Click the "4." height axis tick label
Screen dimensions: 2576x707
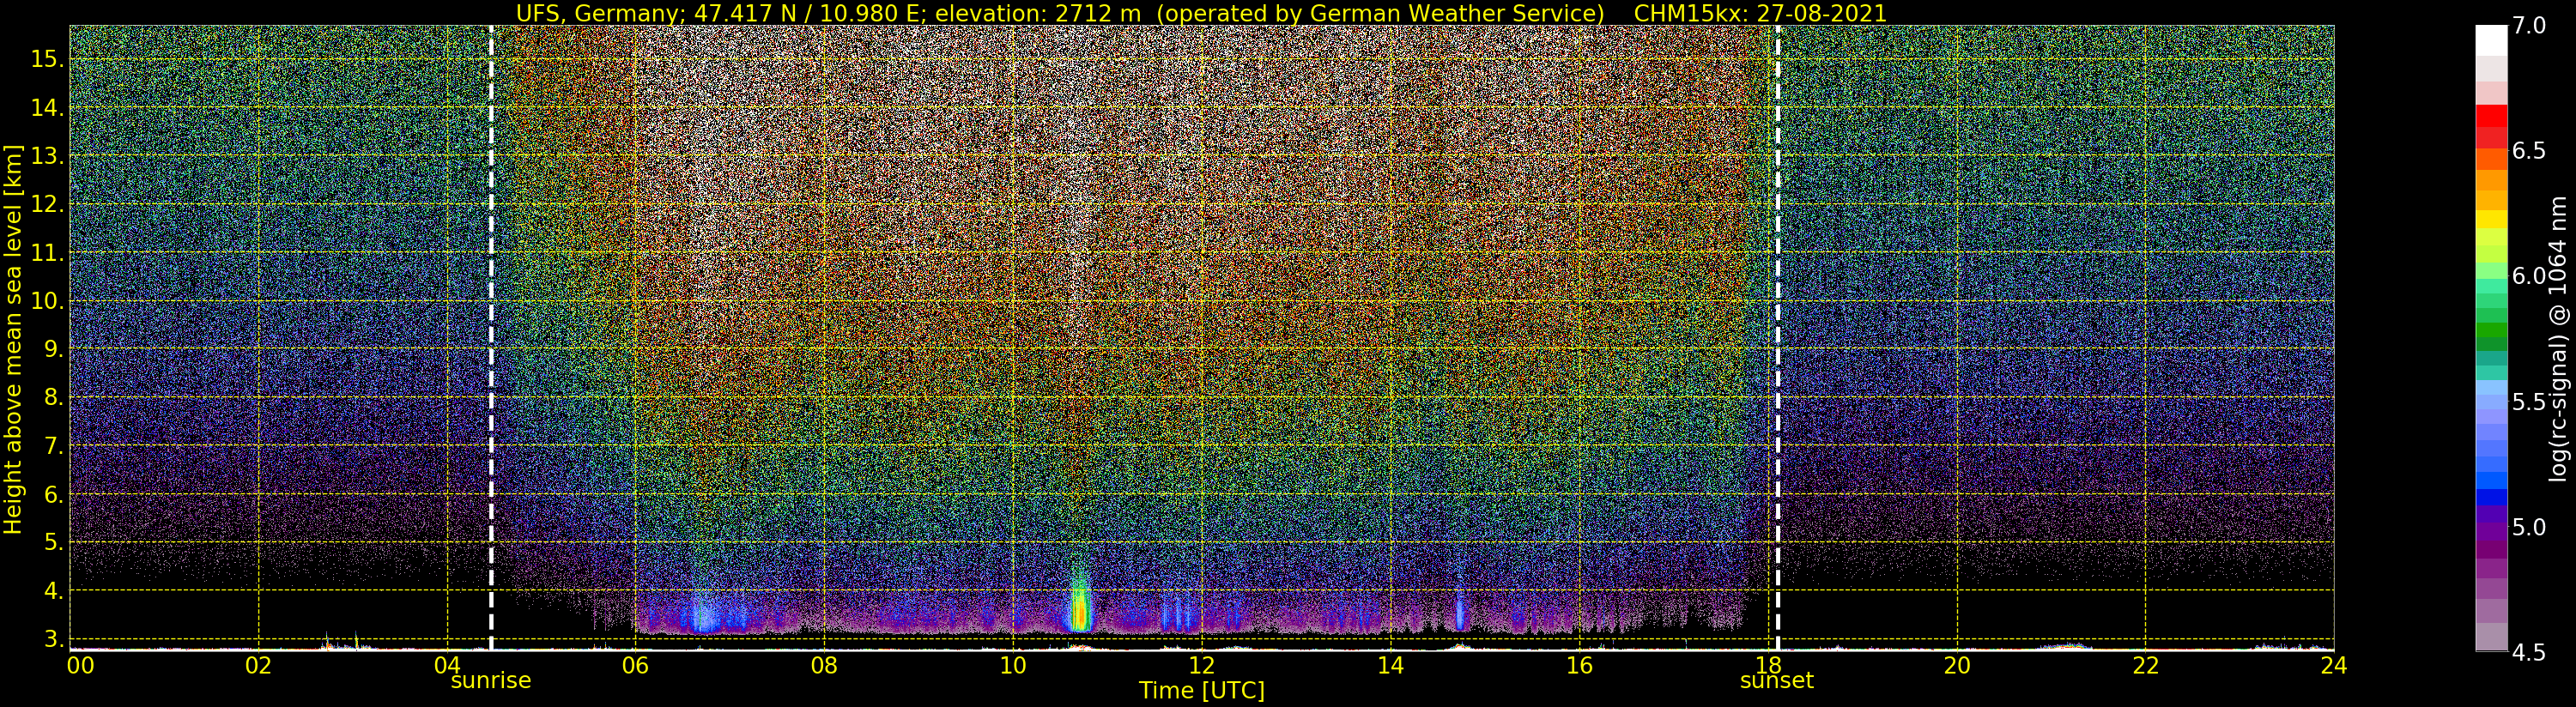[53, 591]
